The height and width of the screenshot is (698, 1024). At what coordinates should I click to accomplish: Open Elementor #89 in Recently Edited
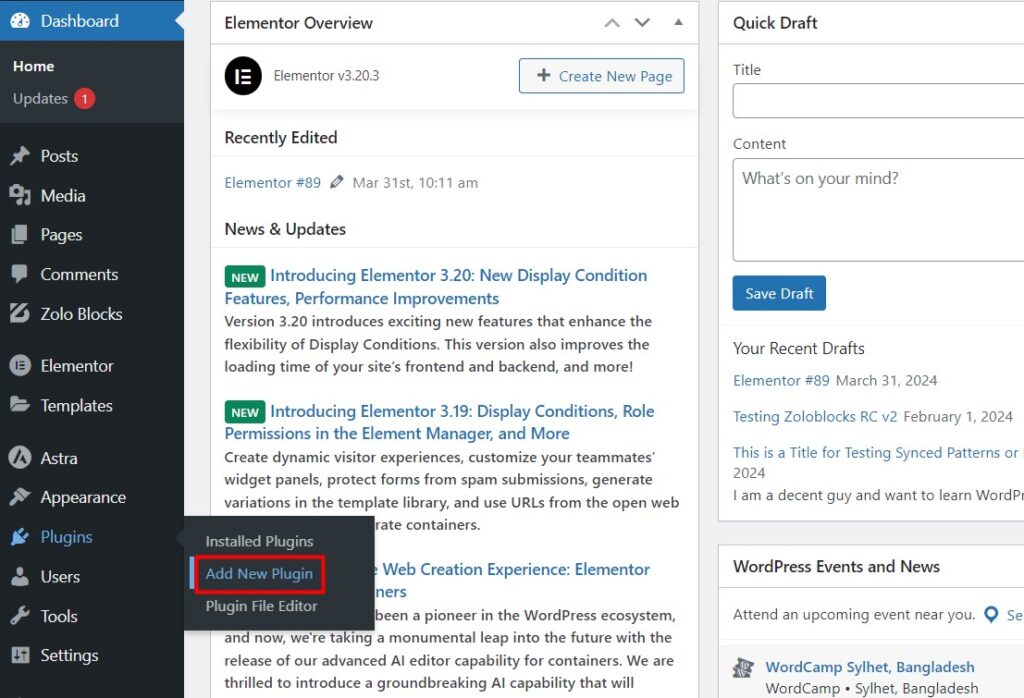coord(272,182)
